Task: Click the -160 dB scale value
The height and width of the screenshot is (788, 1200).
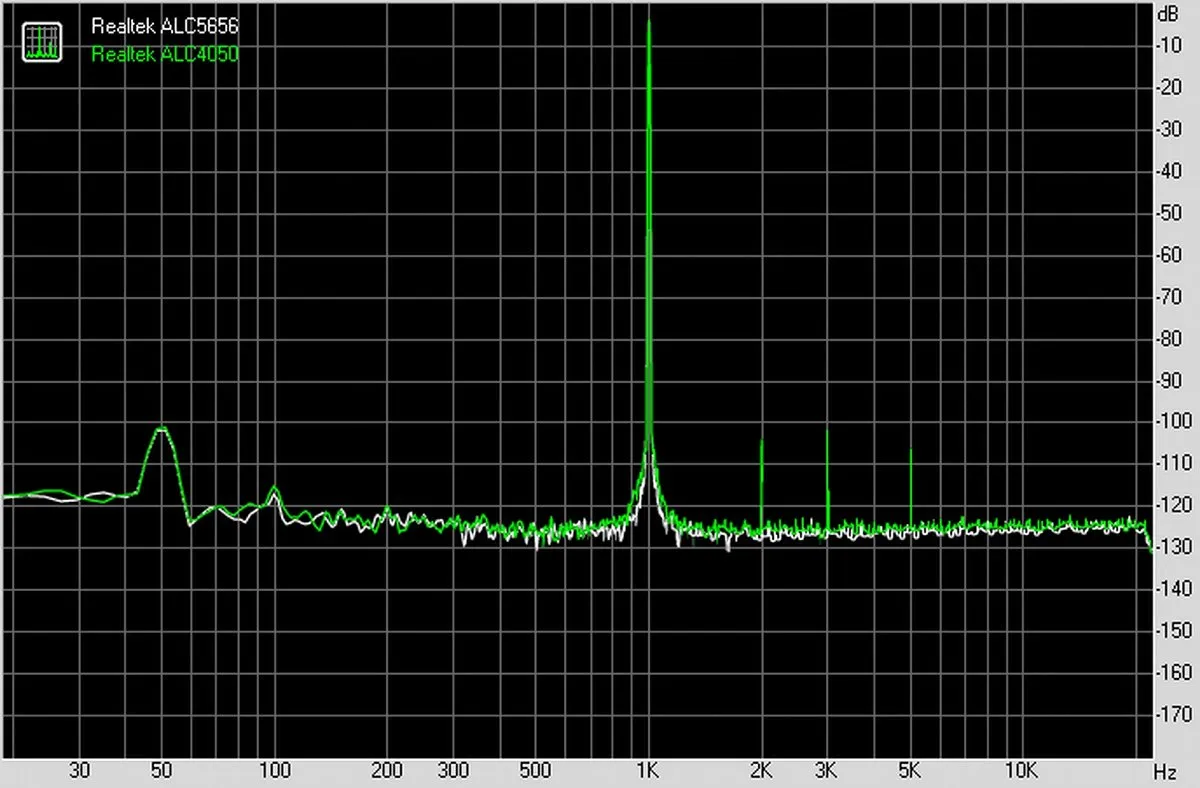Action: coord(1173,673)
